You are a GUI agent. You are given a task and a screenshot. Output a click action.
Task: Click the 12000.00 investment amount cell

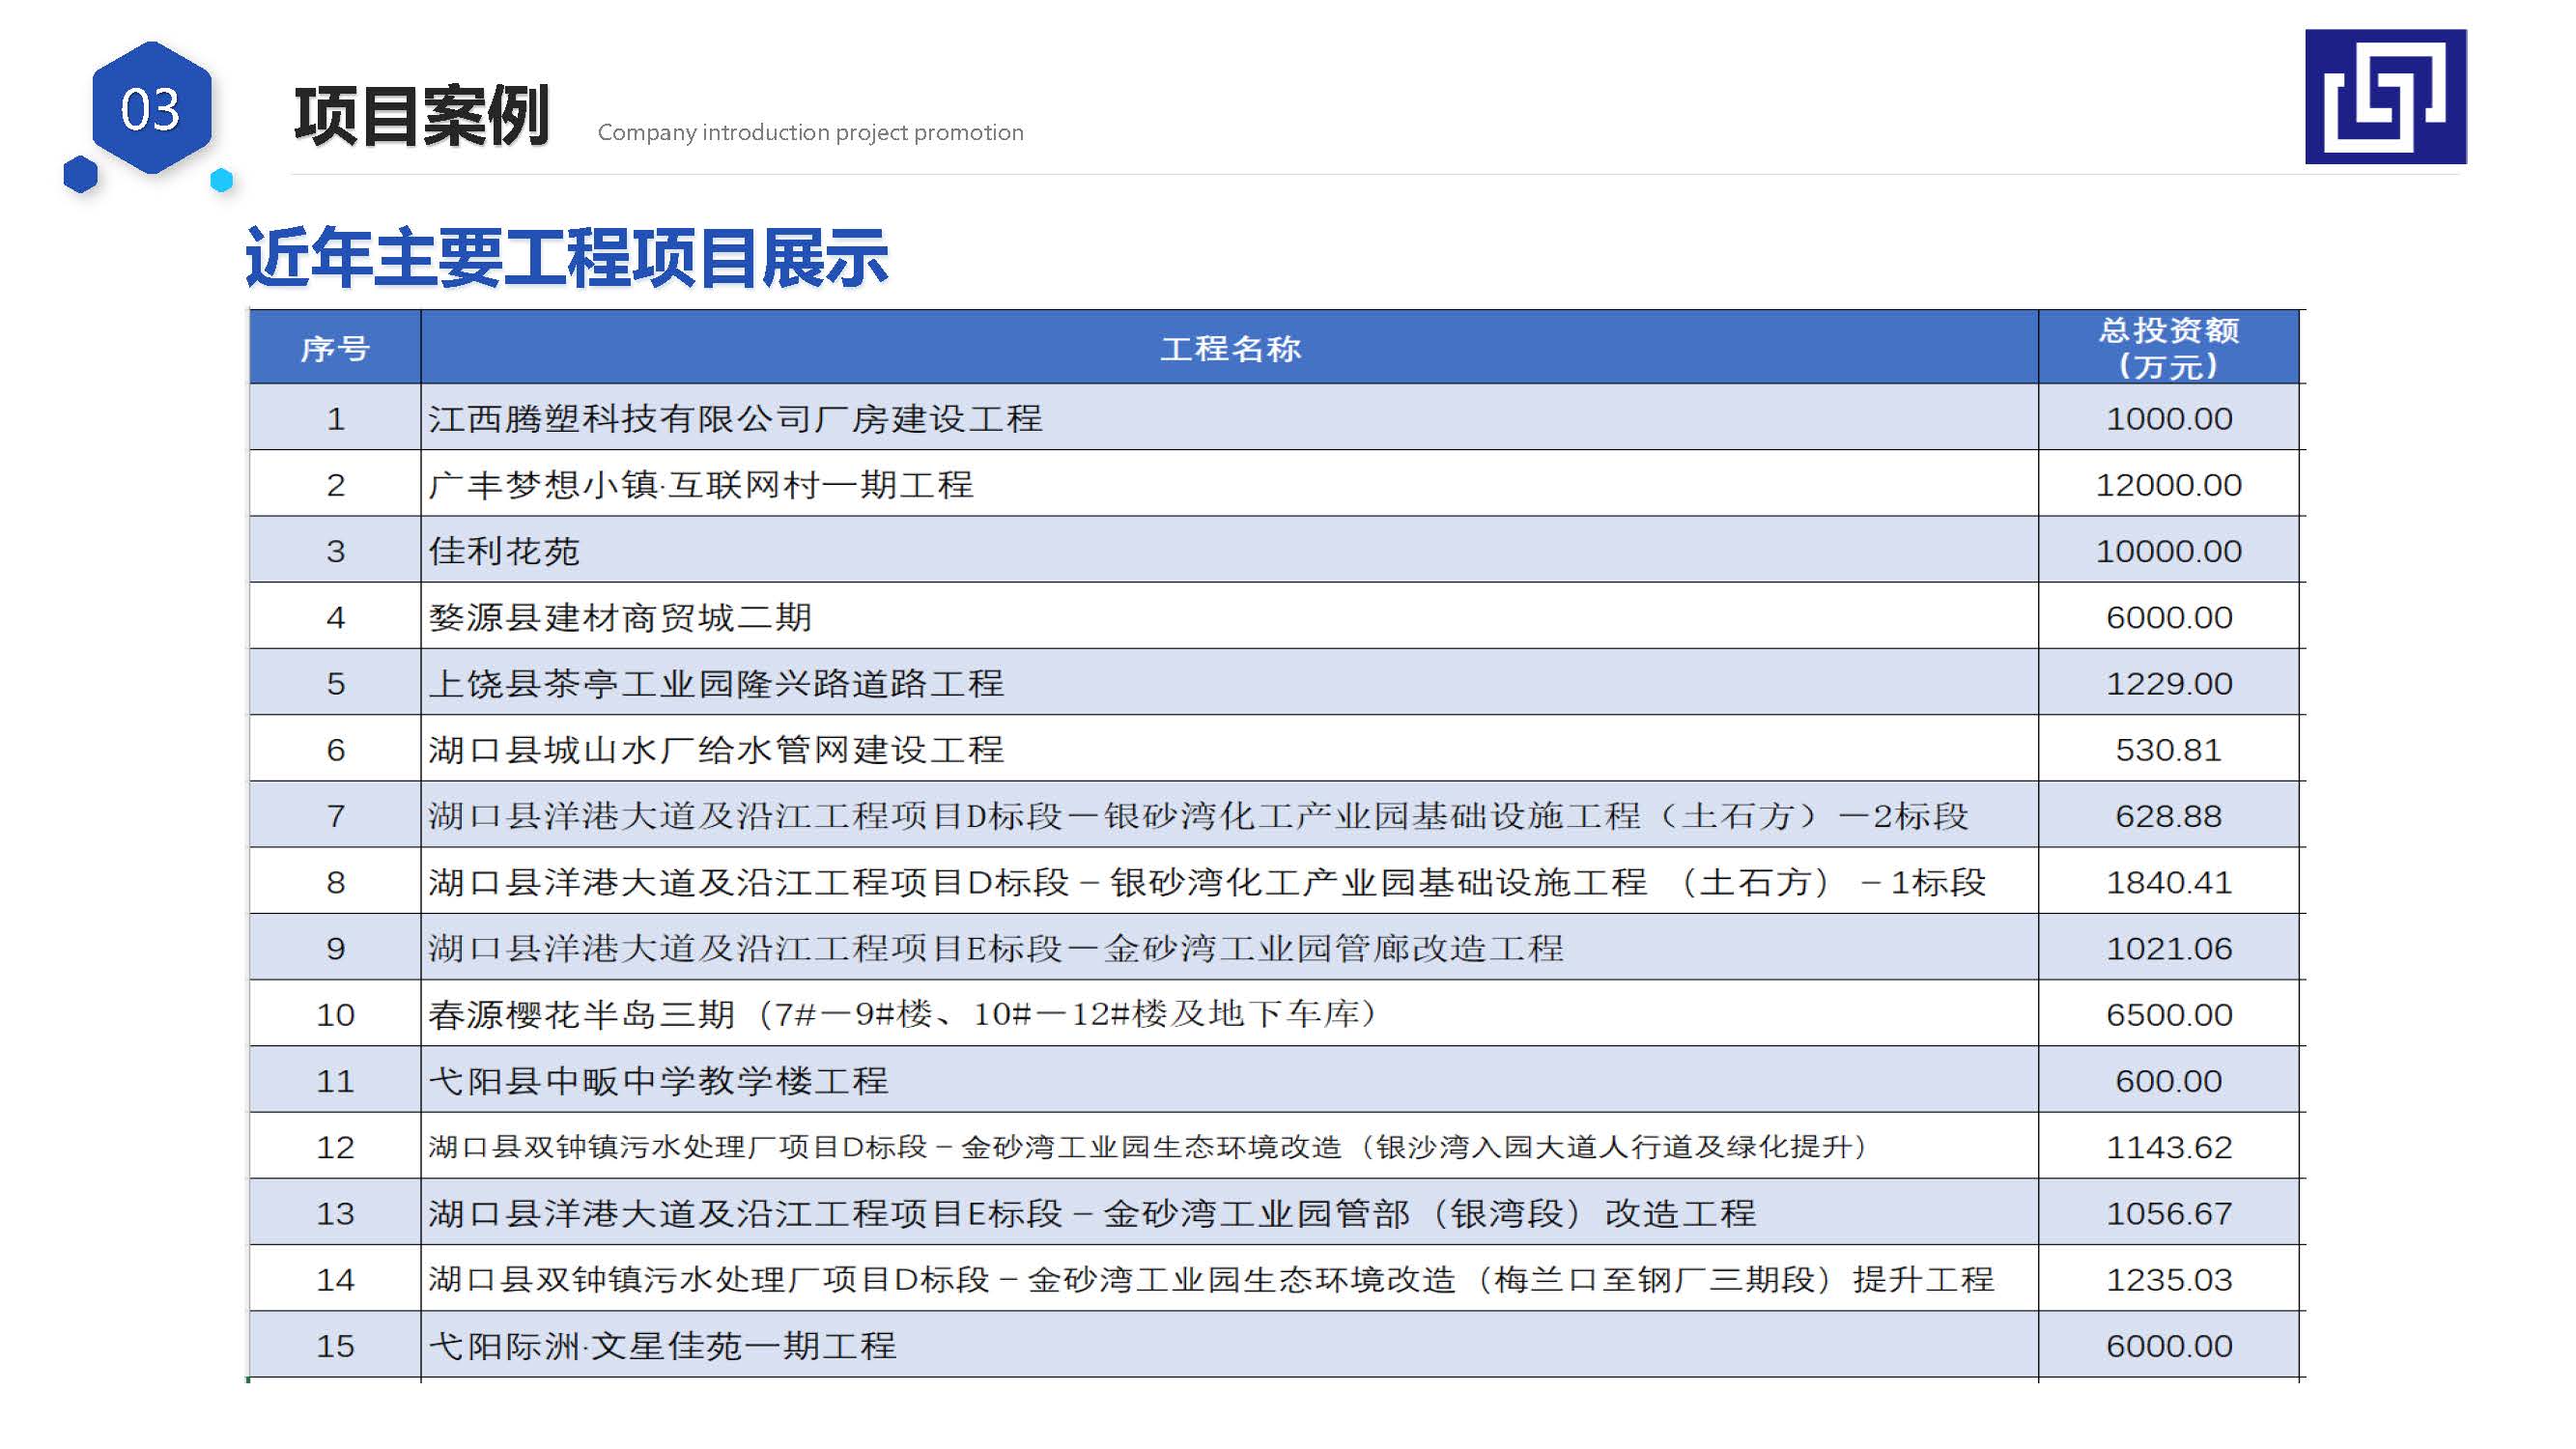click(2167, 485)
